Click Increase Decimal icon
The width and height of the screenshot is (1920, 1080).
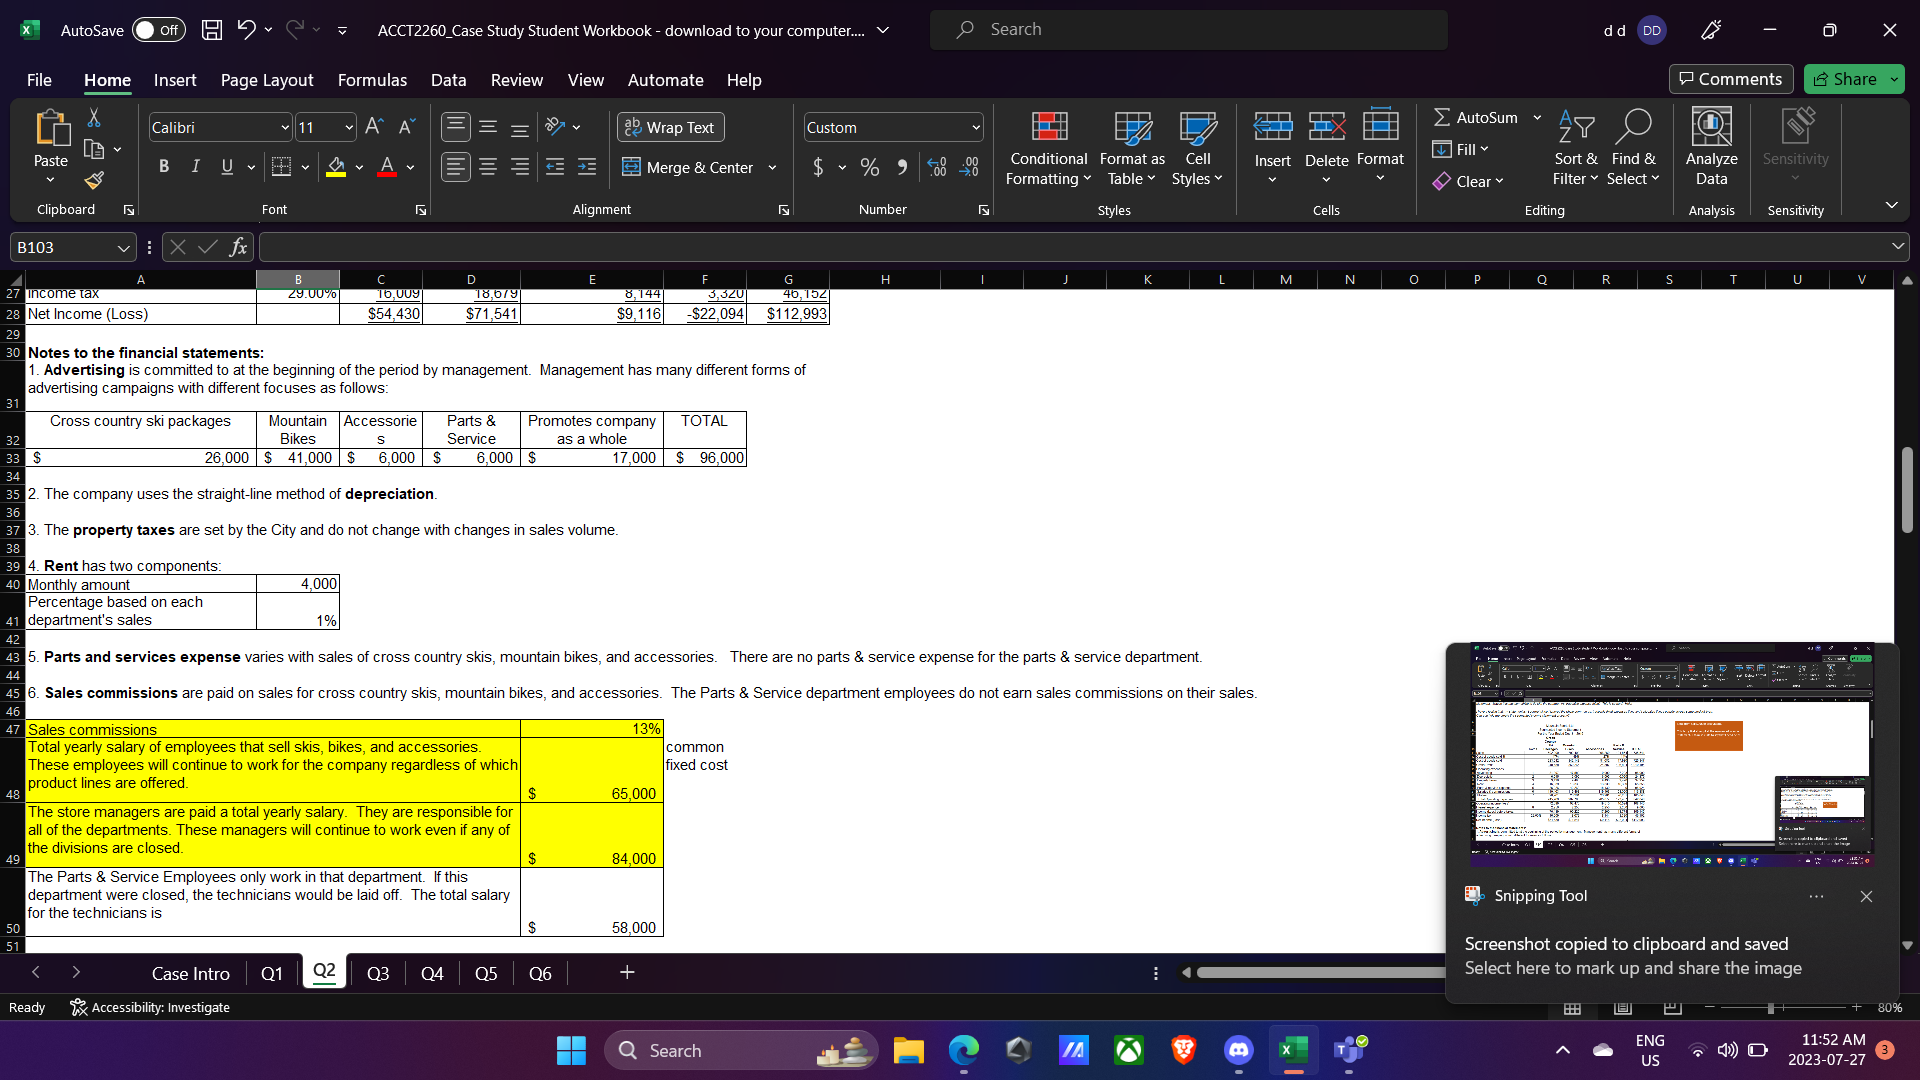tap(936, 167)
